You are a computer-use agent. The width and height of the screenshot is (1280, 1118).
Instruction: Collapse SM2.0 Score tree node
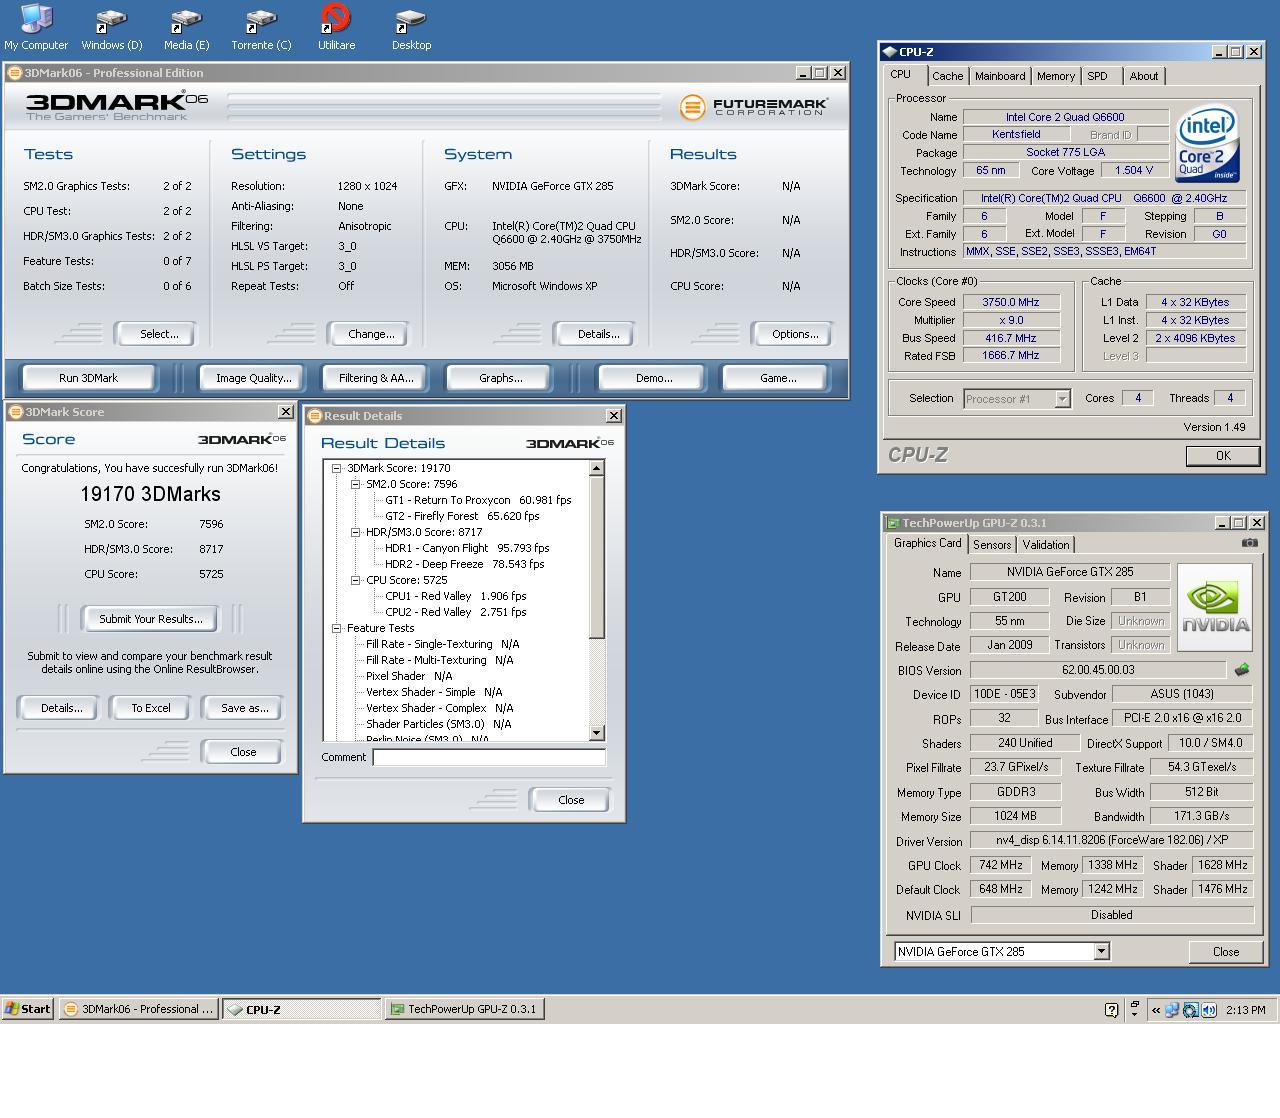(x=355, y=484)
